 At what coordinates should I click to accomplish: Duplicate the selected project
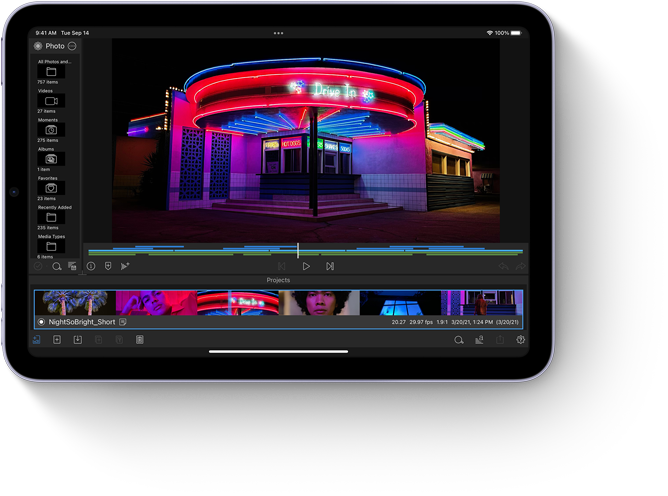click(98, 340)
